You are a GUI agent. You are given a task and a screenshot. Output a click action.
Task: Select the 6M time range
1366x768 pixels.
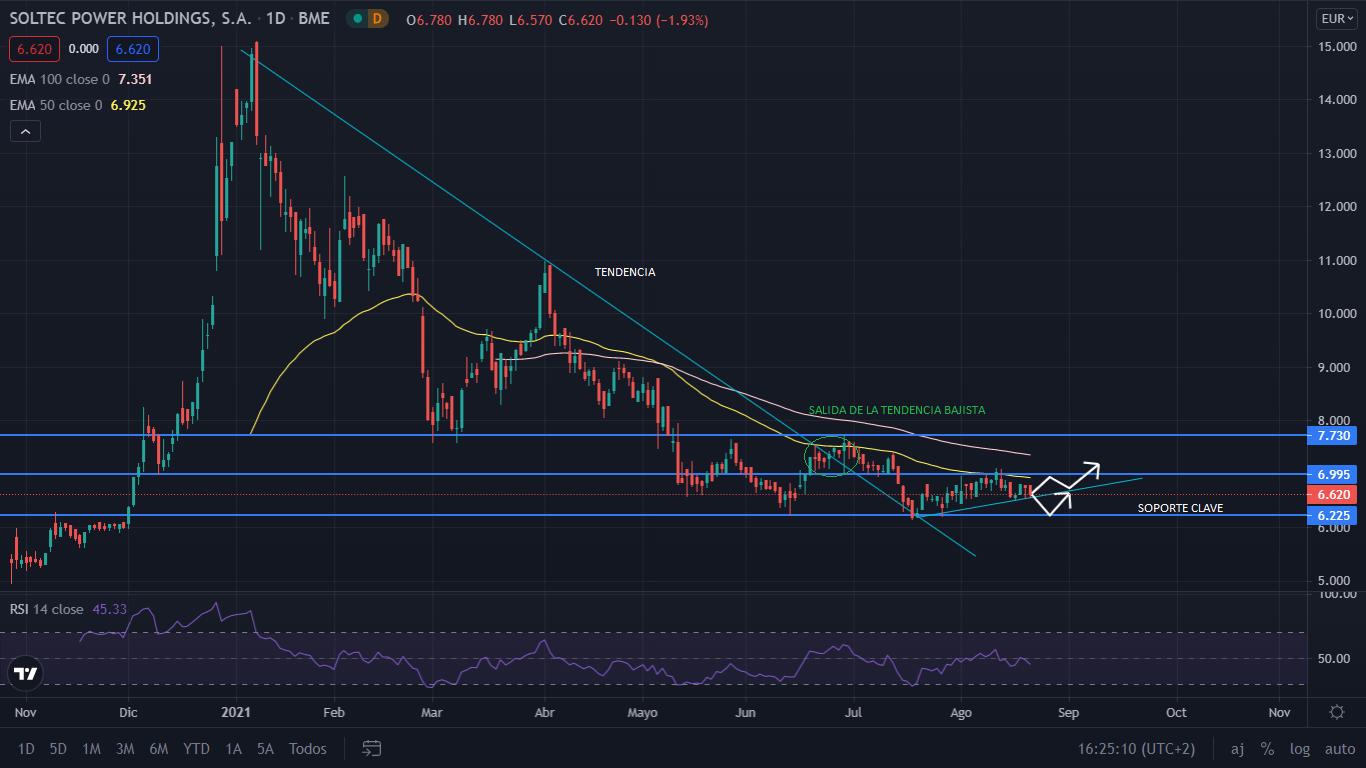tap(158, 748)
